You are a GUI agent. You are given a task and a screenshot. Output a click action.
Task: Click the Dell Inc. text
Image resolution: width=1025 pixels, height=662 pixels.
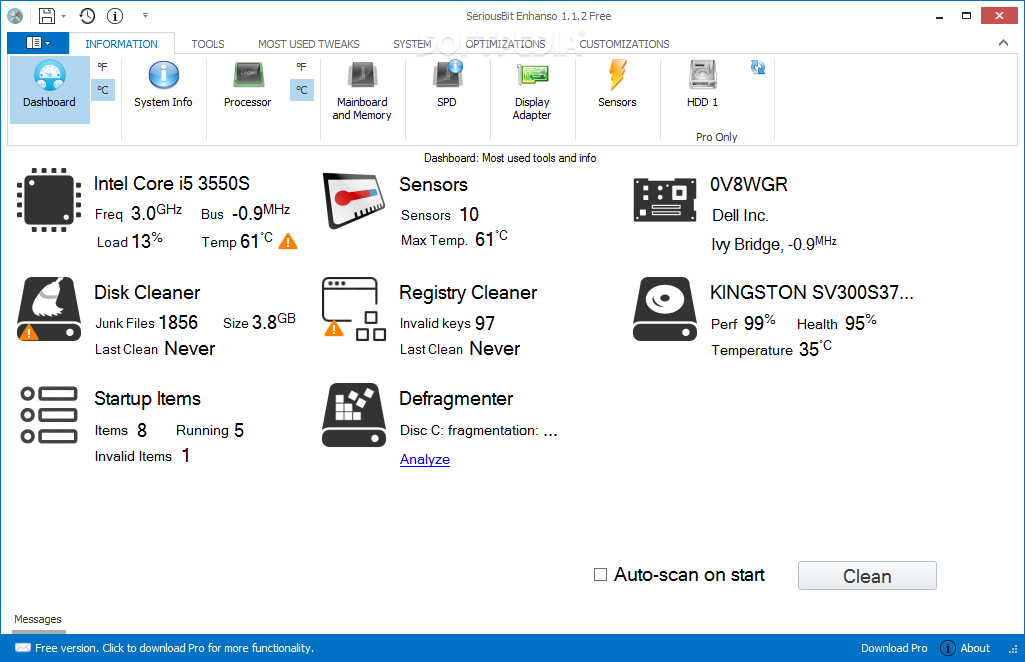coord(740,215)
